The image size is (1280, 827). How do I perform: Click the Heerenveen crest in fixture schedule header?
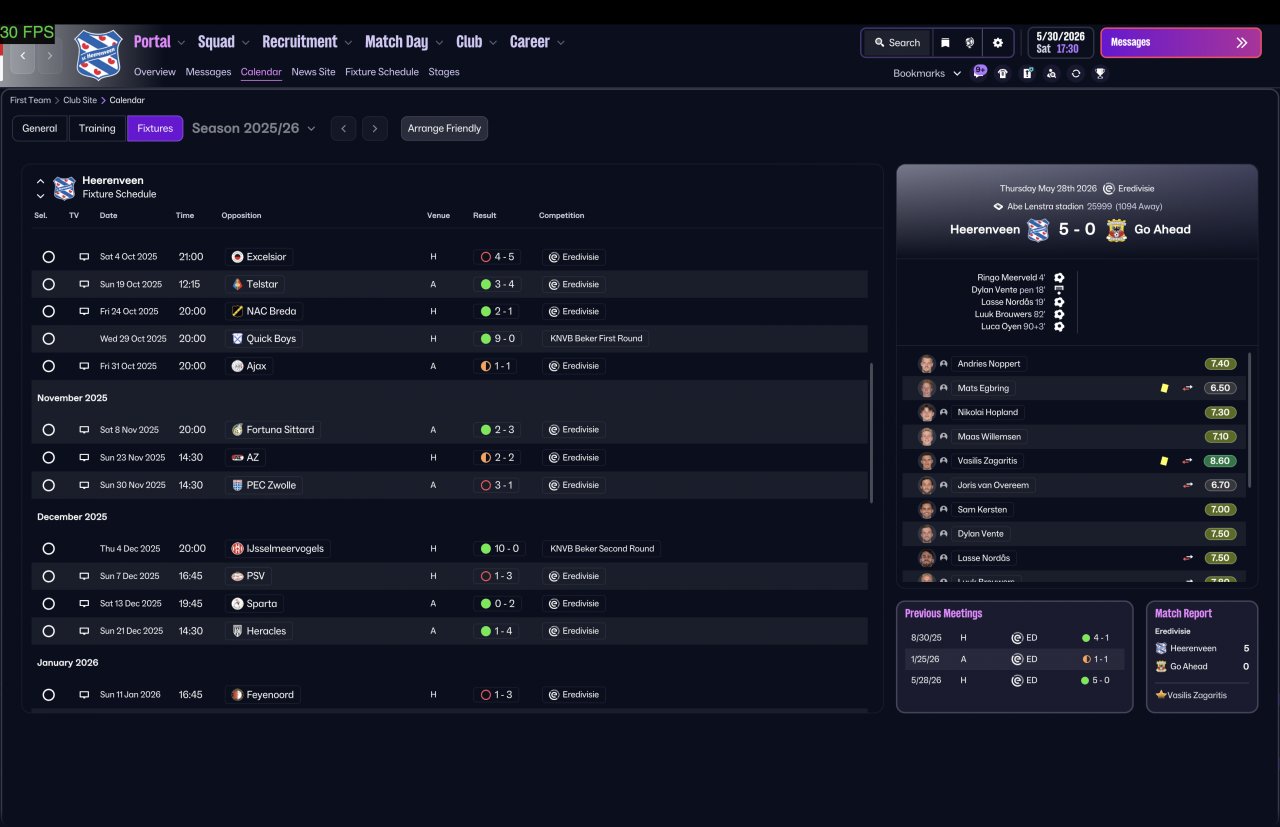(x=64, y=188)
